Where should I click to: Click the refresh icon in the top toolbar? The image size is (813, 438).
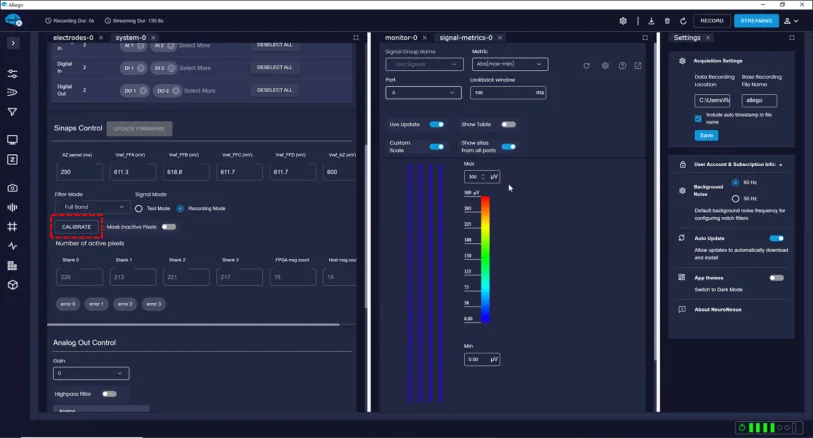(x=683, y=21)
